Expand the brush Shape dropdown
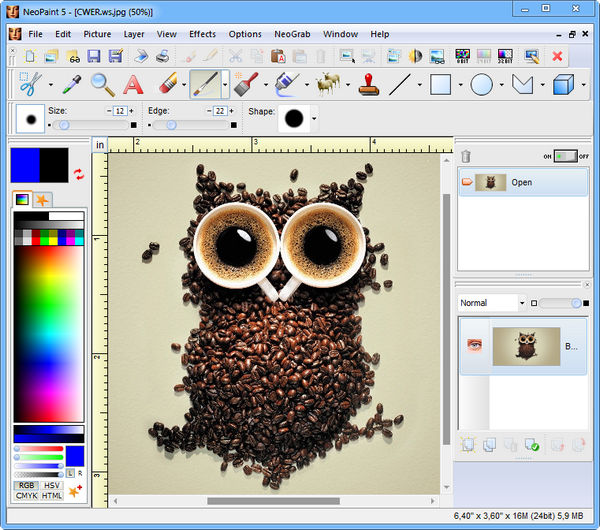The height and width of the screenshot is (530, 600). coord(314,119)
